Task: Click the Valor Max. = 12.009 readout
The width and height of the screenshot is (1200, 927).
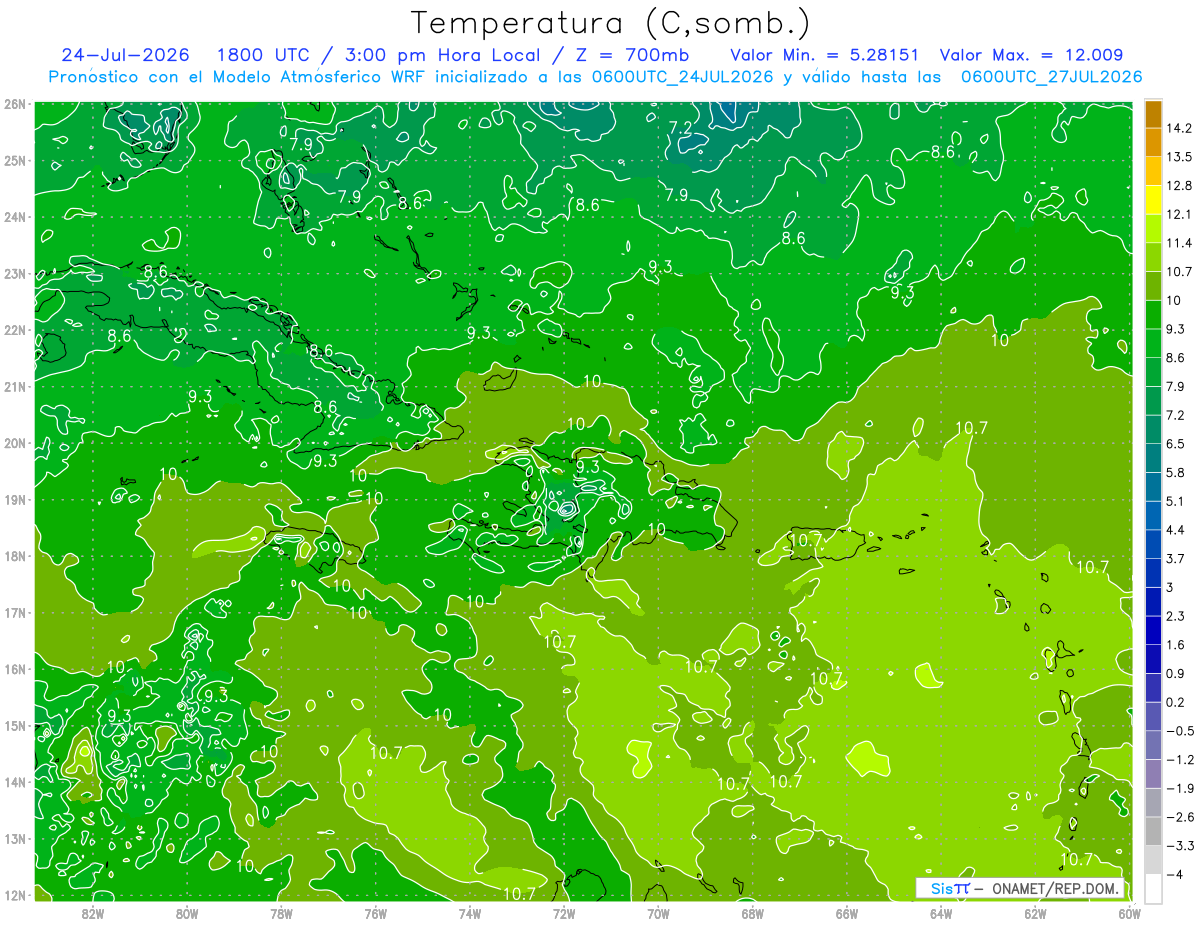Action: click(1030, 54)
